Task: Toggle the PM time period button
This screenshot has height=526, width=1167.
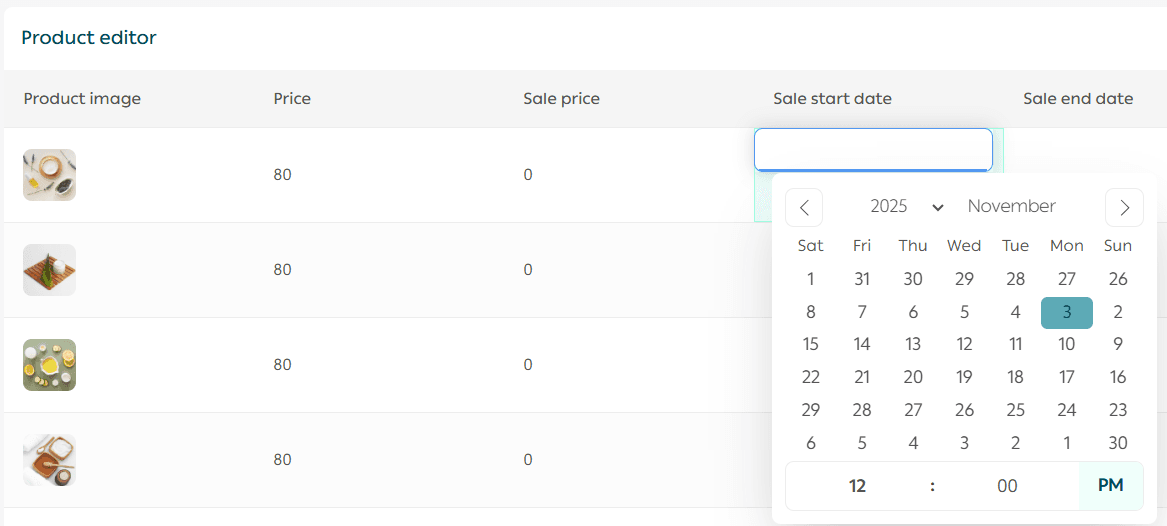Action: (1110, 486)
